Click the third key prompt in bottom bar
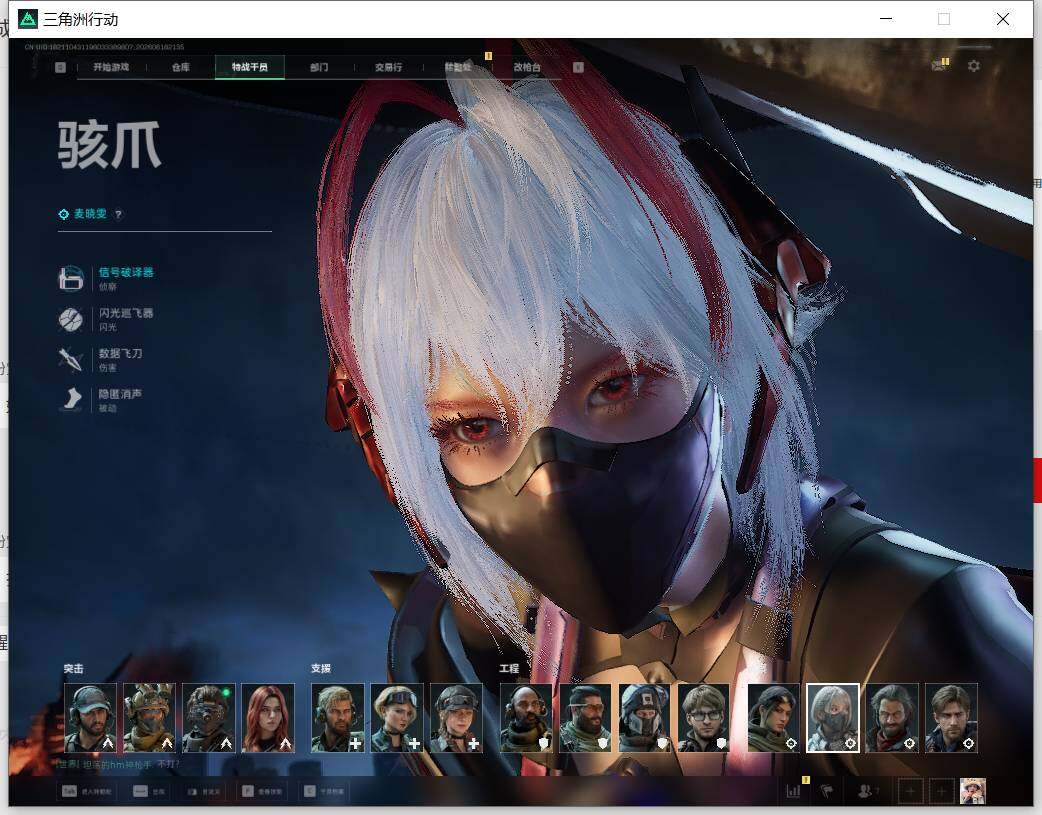The height and width of the screenshot is (815, 1042). click(203, 791)
